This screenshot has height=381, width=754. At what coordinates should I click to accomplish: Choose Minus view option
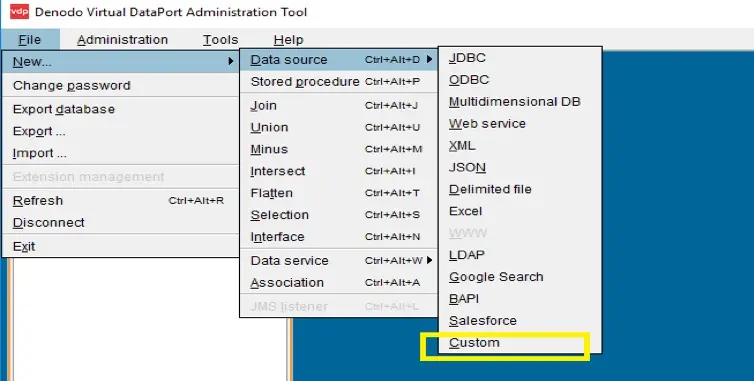(339, 149)
